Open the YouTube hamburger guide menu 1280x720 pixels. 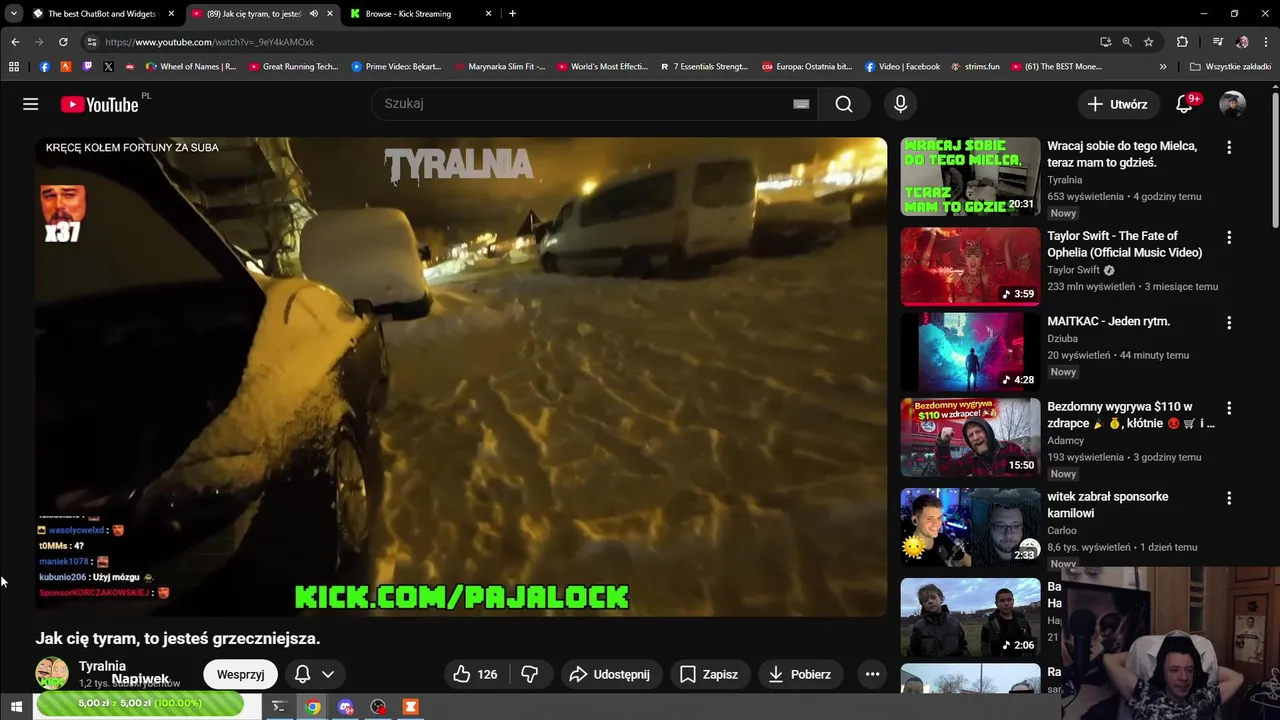31,104
